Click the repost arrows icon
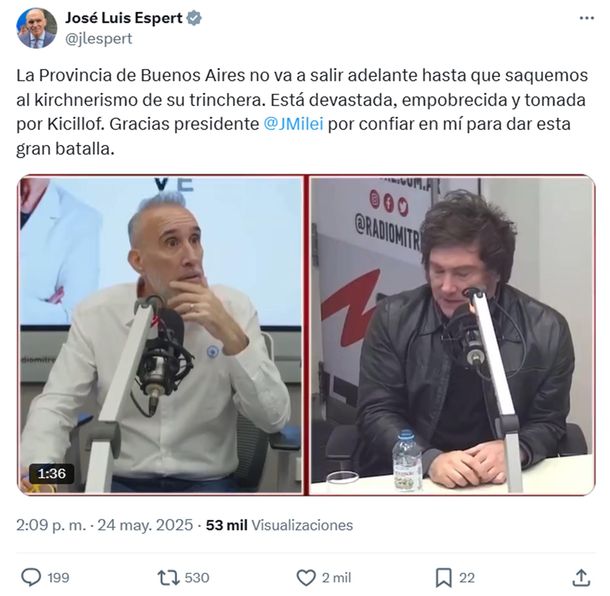The height and width of the screenshot is (596, 610). point(168,578)
